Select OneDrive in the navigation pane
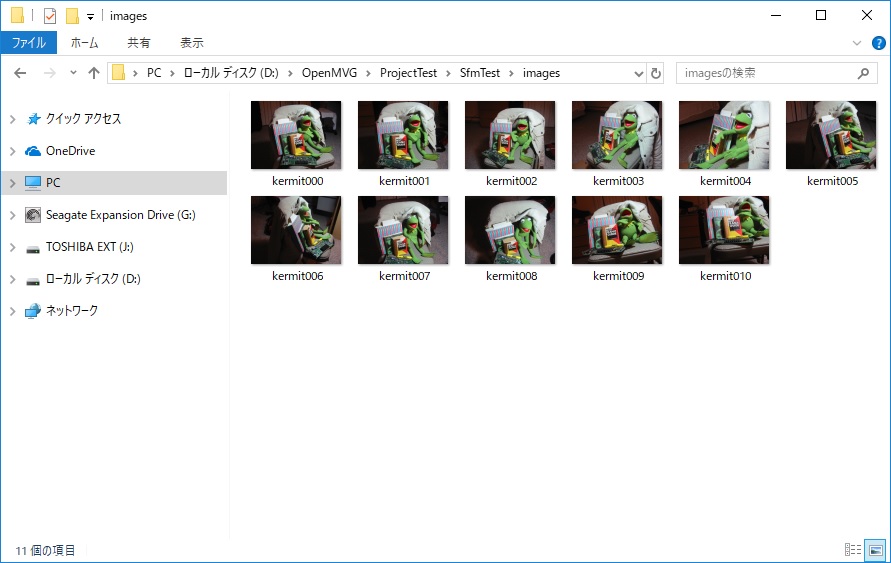 tap(70, 151)
